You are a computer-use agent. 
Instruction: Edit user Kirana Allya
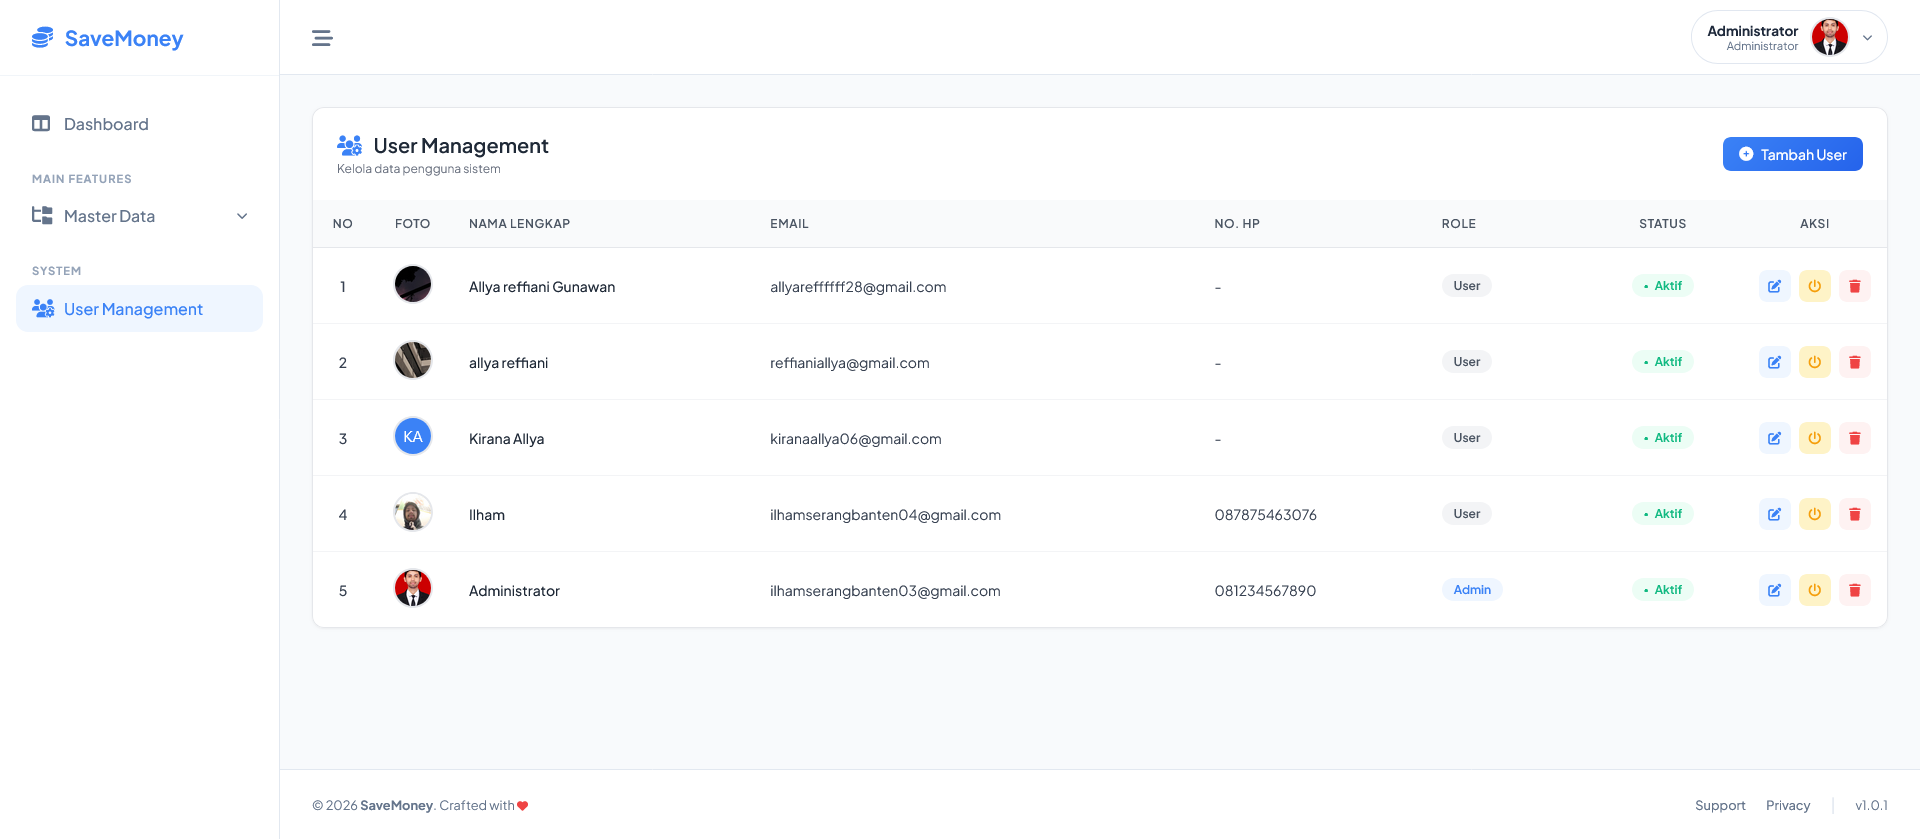coord(1775,438)
